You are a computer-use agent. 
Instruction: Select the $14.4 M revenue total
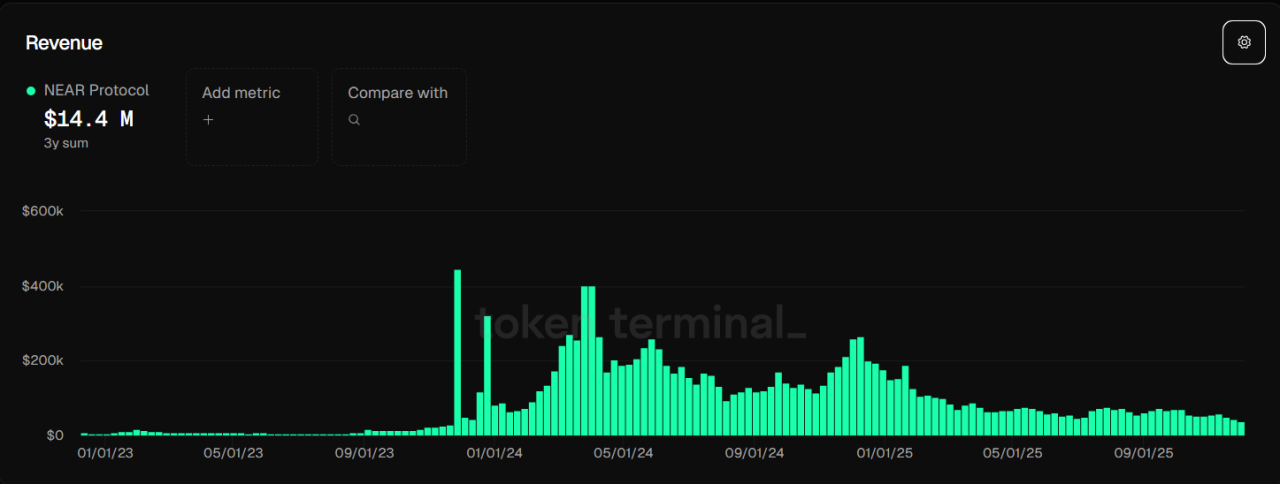(x=88, y=119)
